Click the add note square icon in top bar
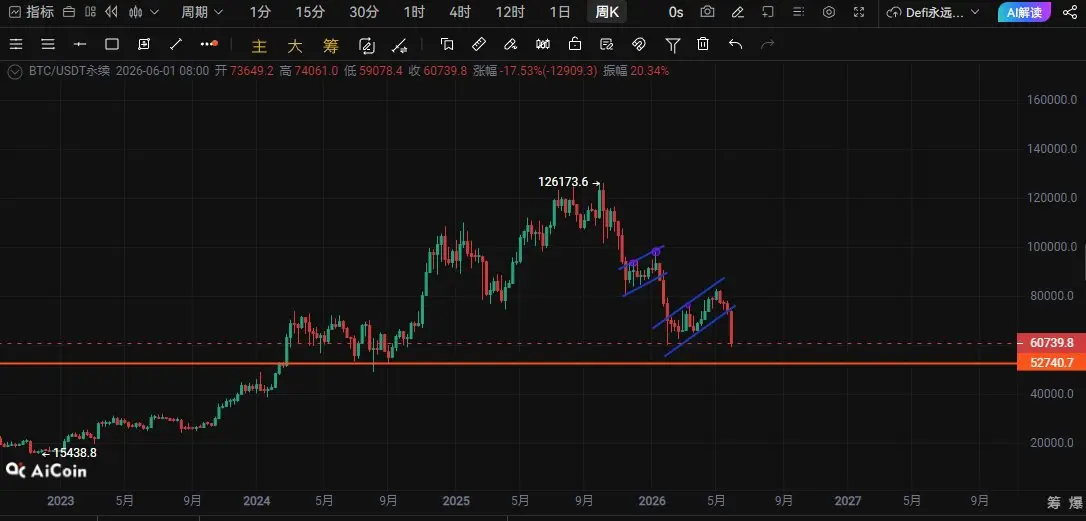This screenshot has height=521, width=1086. [x=767, y=12]
